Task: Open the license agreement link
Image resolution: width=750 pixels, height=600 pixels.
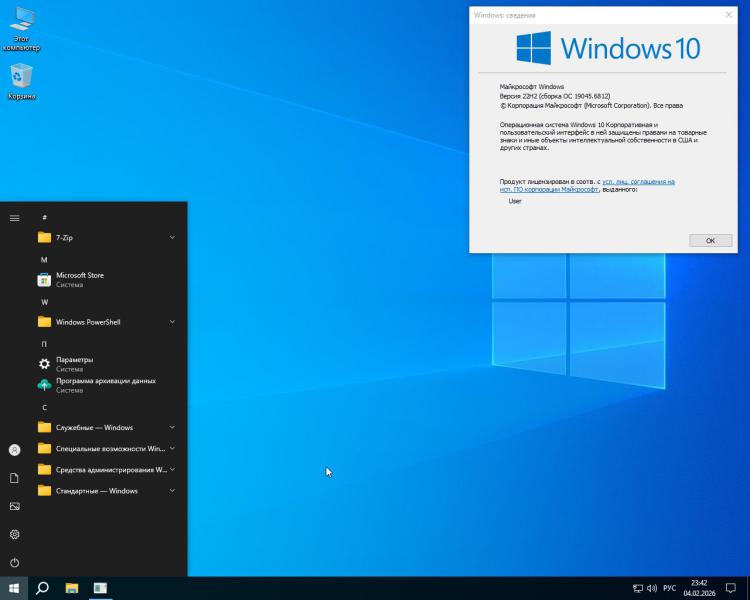Action: coord(638,182)
